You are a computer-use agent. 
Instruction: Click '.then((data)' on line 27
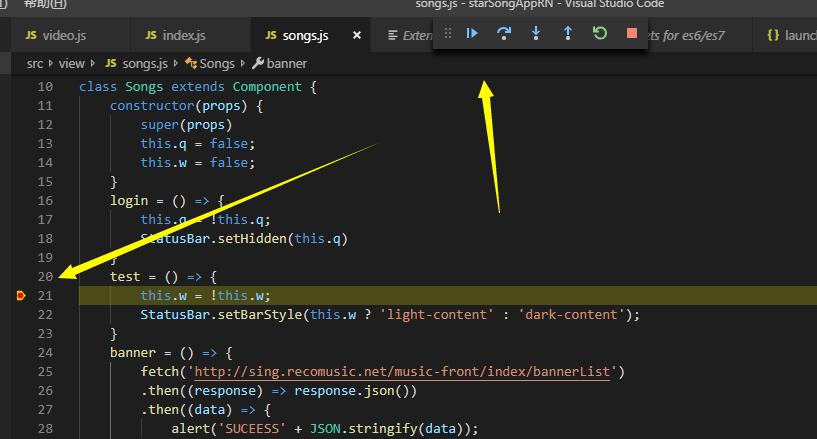186,410
